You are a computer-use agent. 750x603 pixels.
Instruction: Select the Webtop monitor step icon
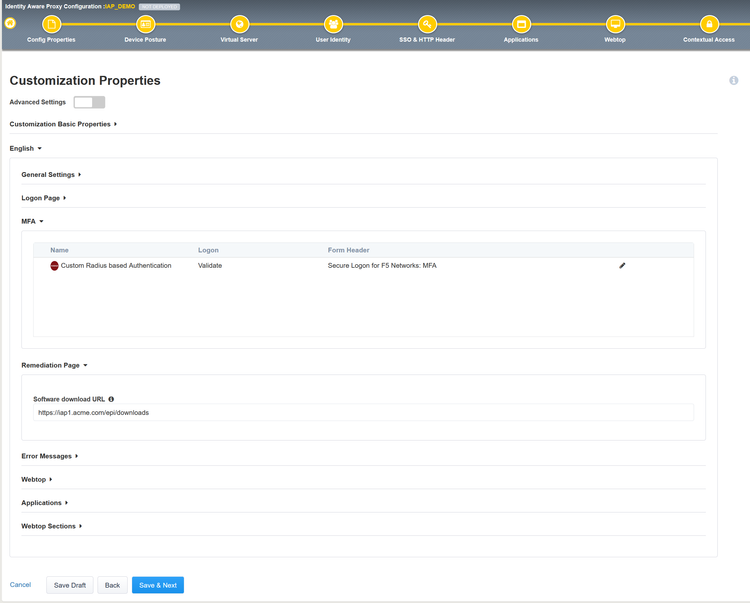point(615,24)
